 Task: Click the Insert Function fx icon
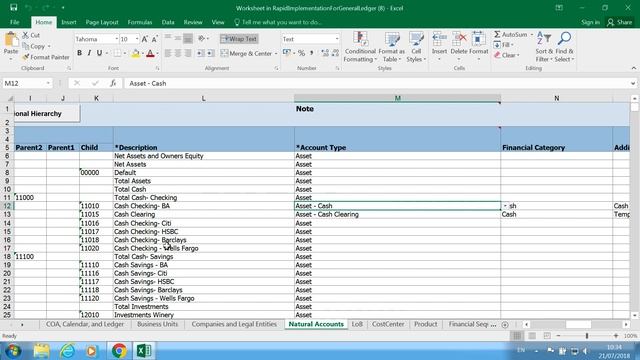[113, 83]
